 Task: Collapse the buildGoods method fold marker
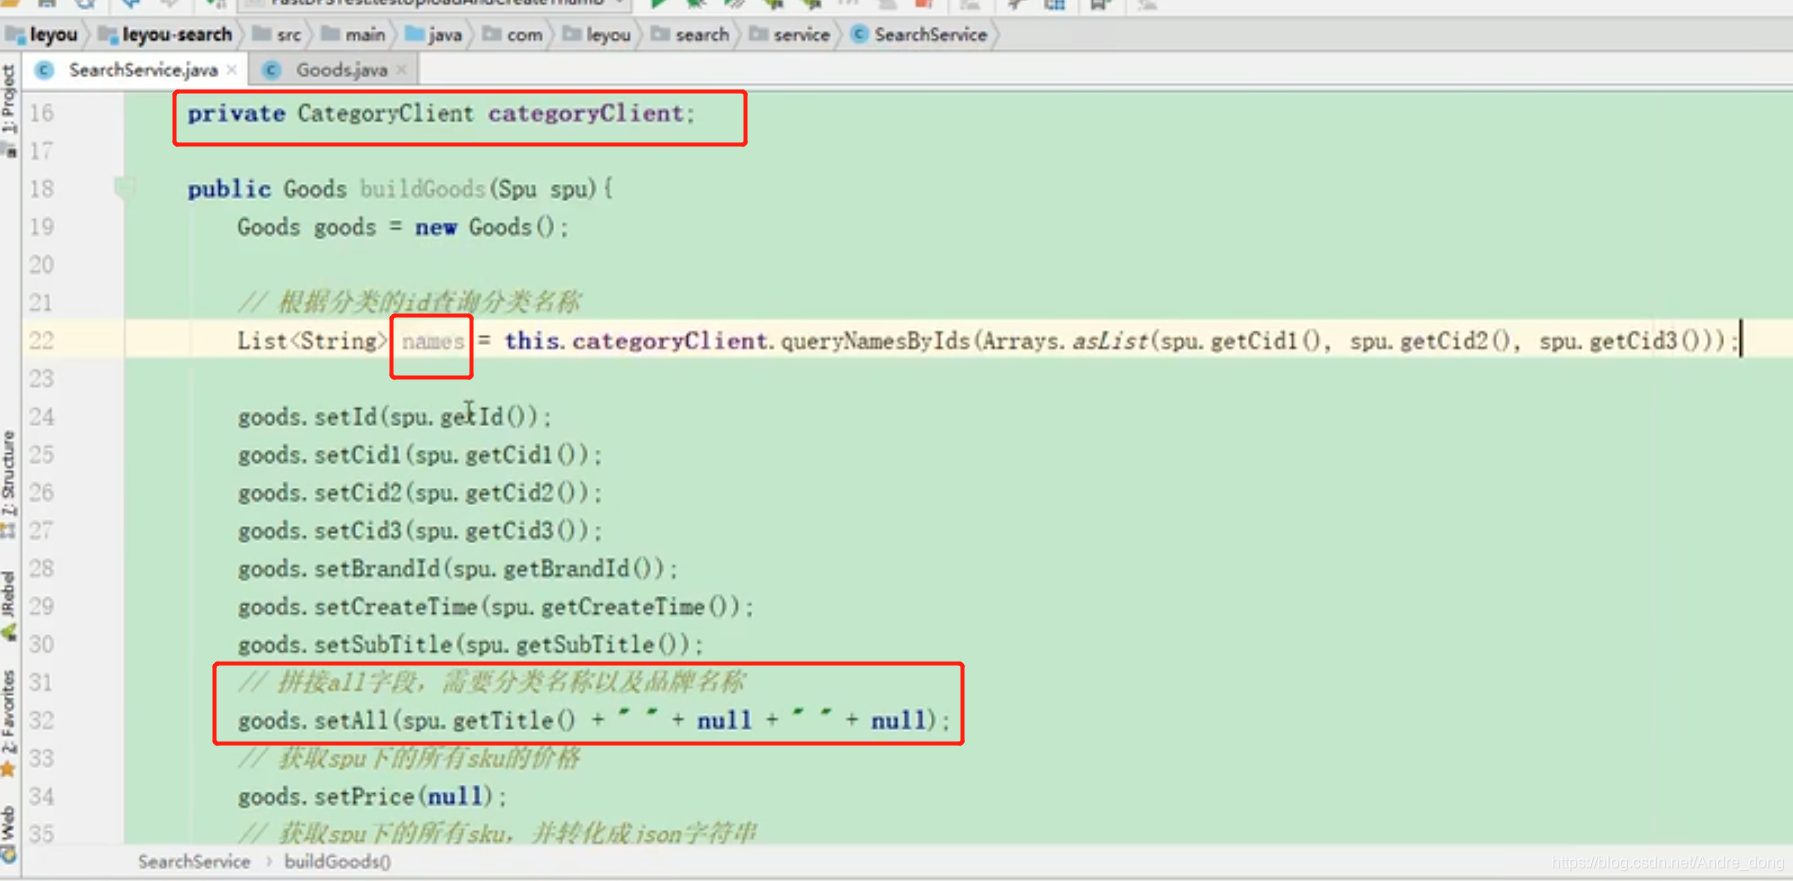124,188
